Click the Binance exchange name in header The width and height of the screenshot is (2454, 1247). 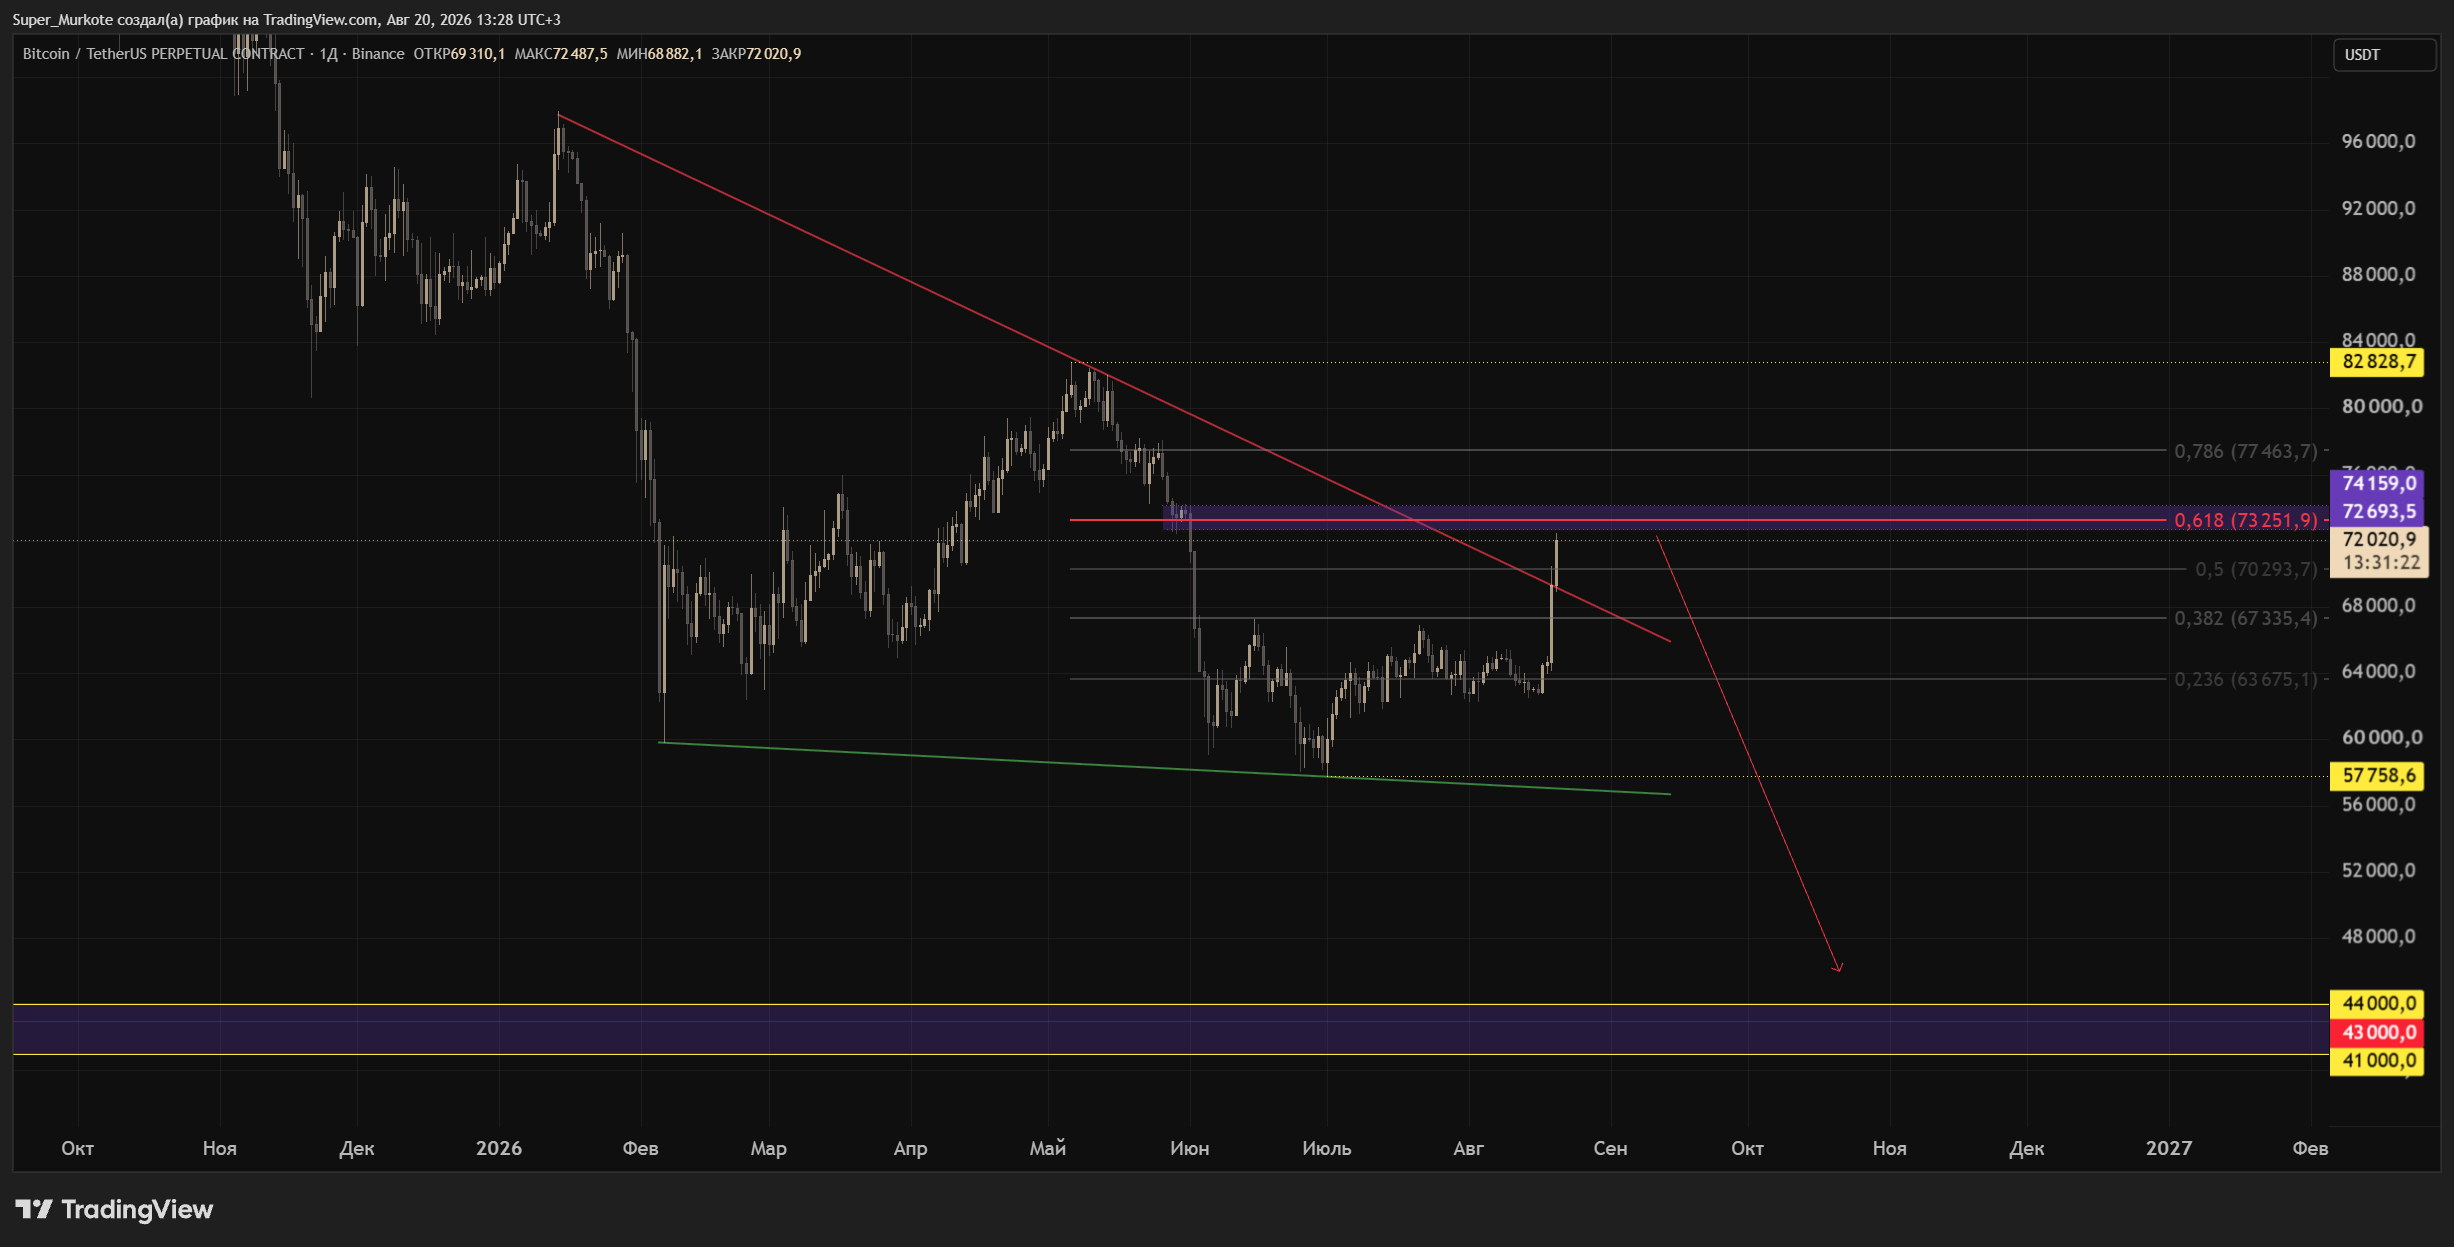pyautogui.click(x=378, y=54)
